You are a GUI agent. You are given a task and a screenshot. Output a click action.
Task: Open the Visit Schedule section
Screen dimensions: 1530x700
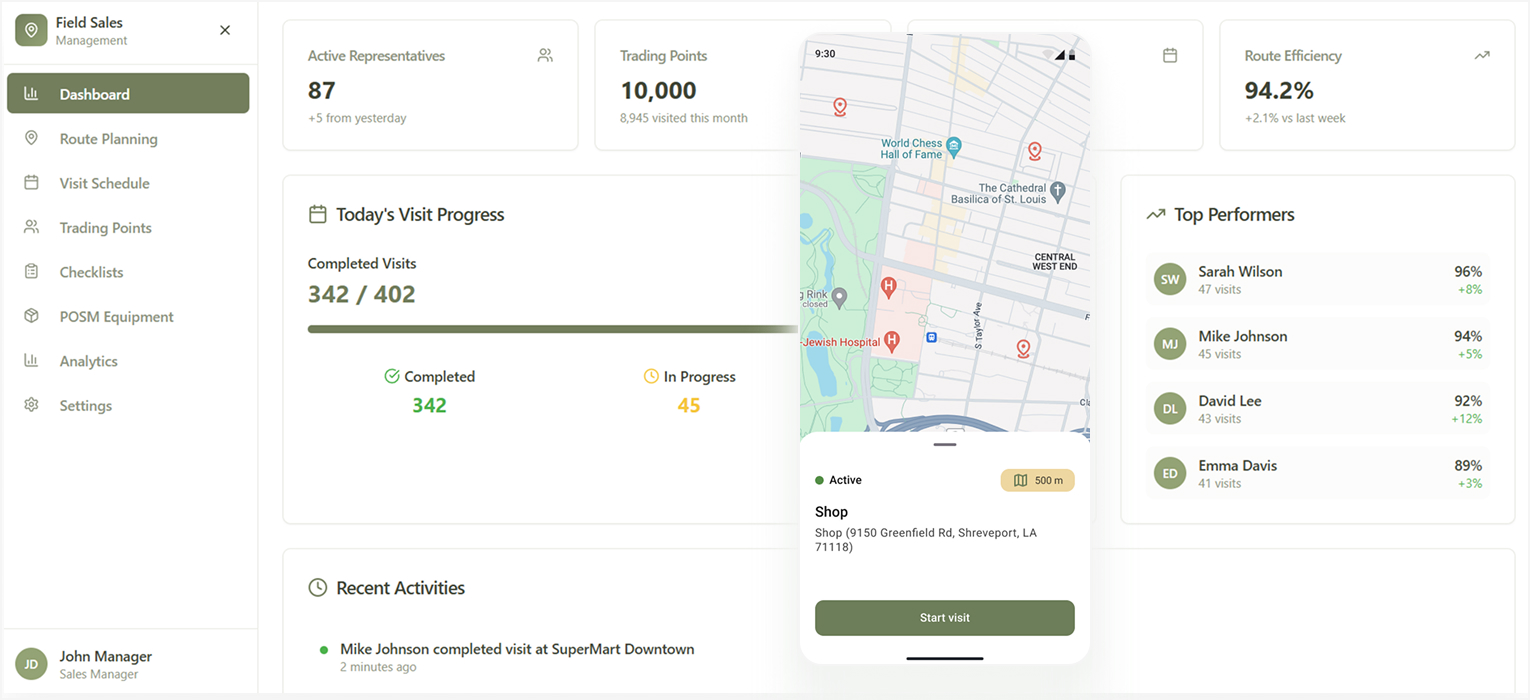pyautogui.click(x=104, y=183)
